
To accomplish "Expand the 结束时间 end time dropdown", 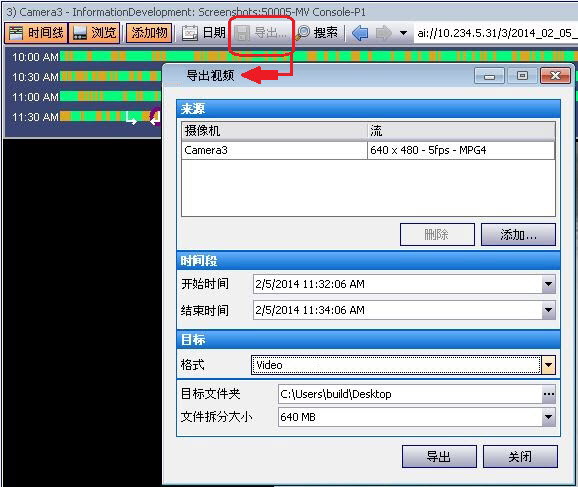I will point(549,310).
